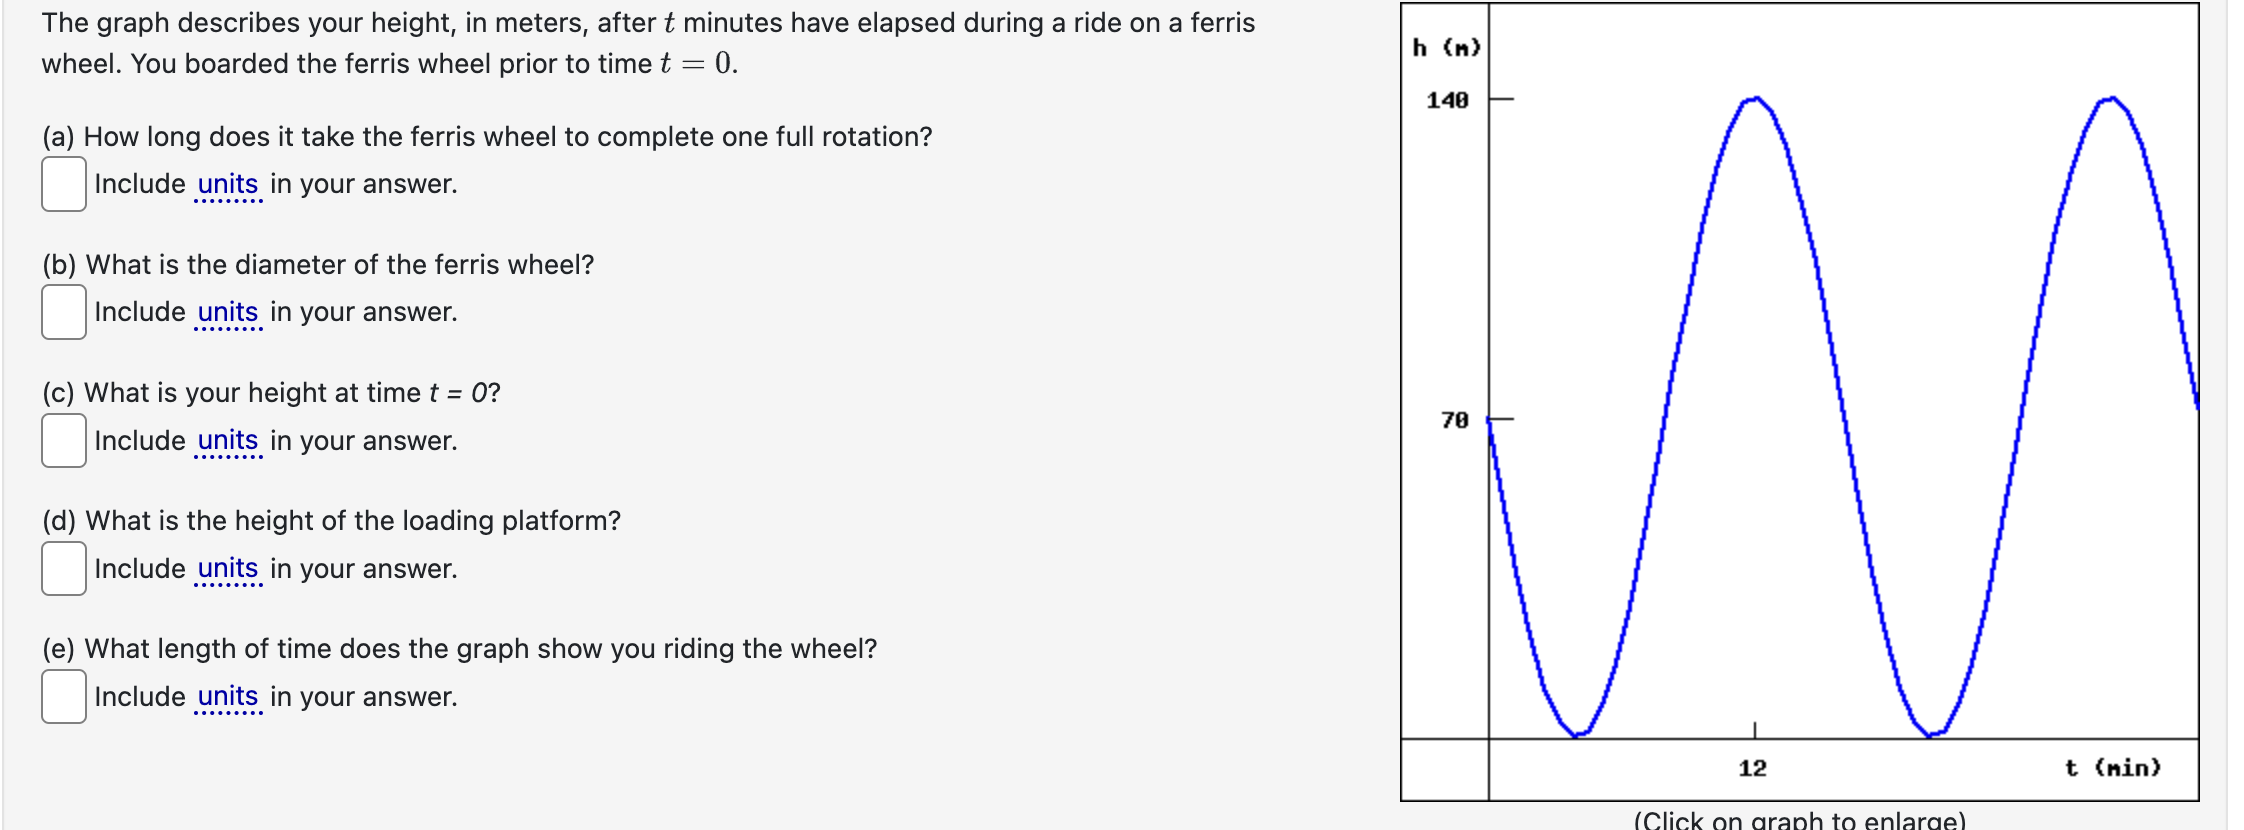Enlarge the ferris wheel height graph
The height and width of the screenshot is (830, 2244).
point(1799,402)
